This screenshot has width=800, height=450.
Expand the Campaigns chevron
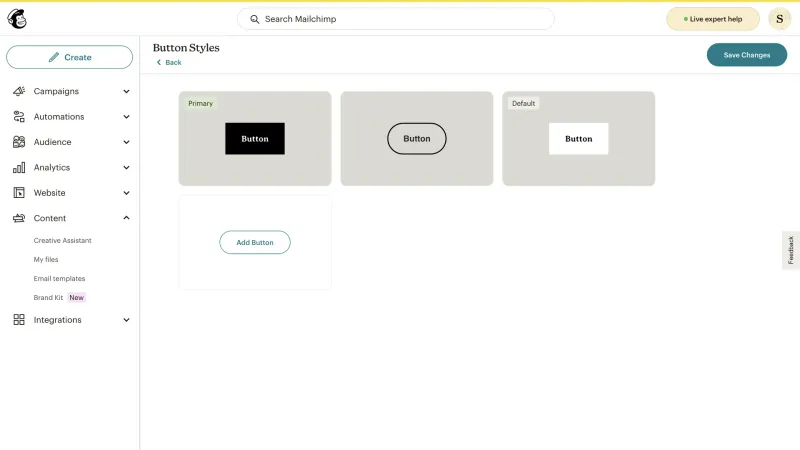[x=126, y=91]
